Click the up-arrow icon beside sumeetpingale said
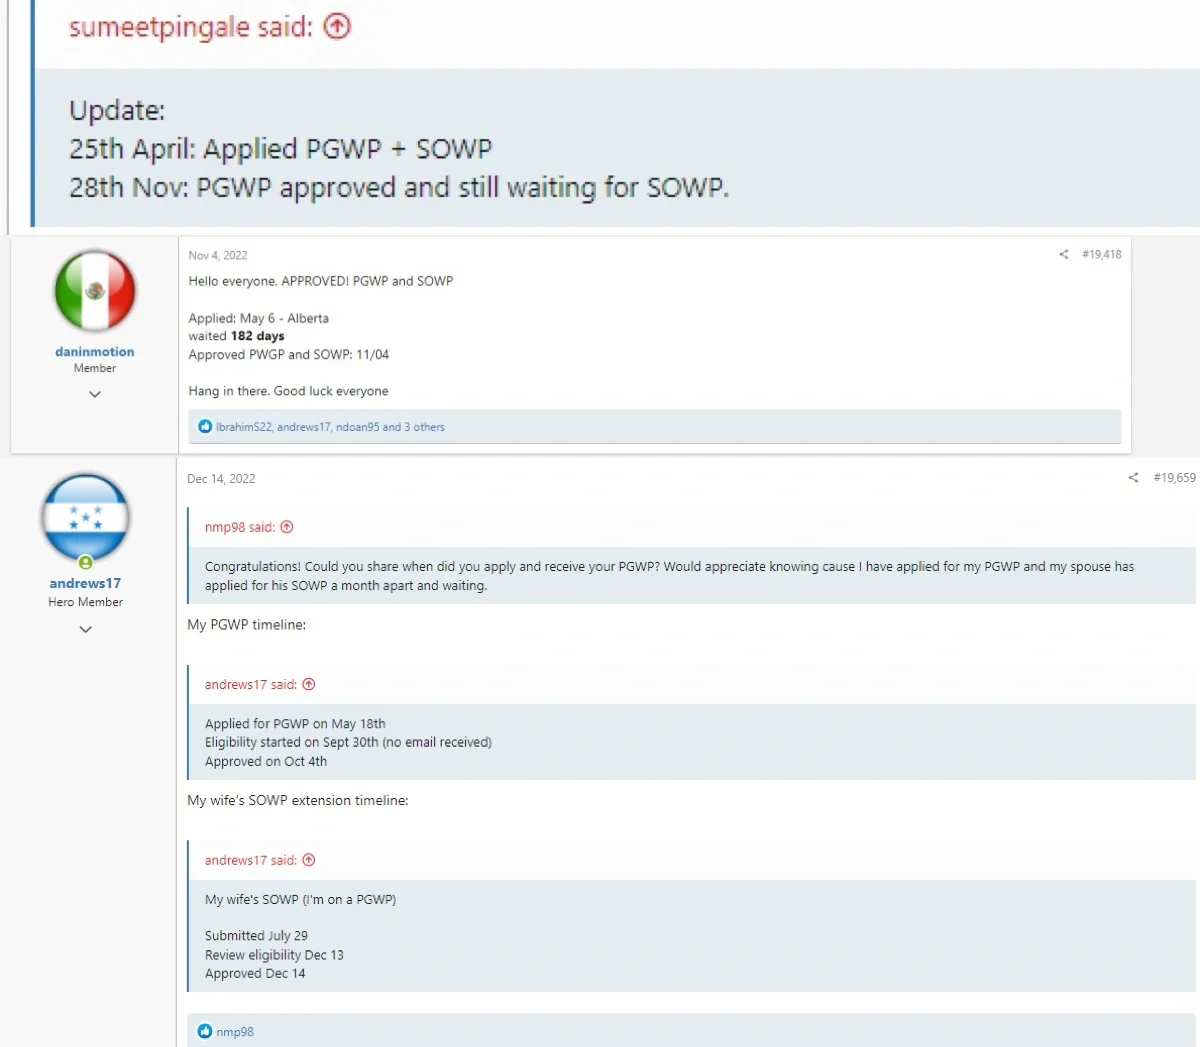 click(x=338, y=27)
